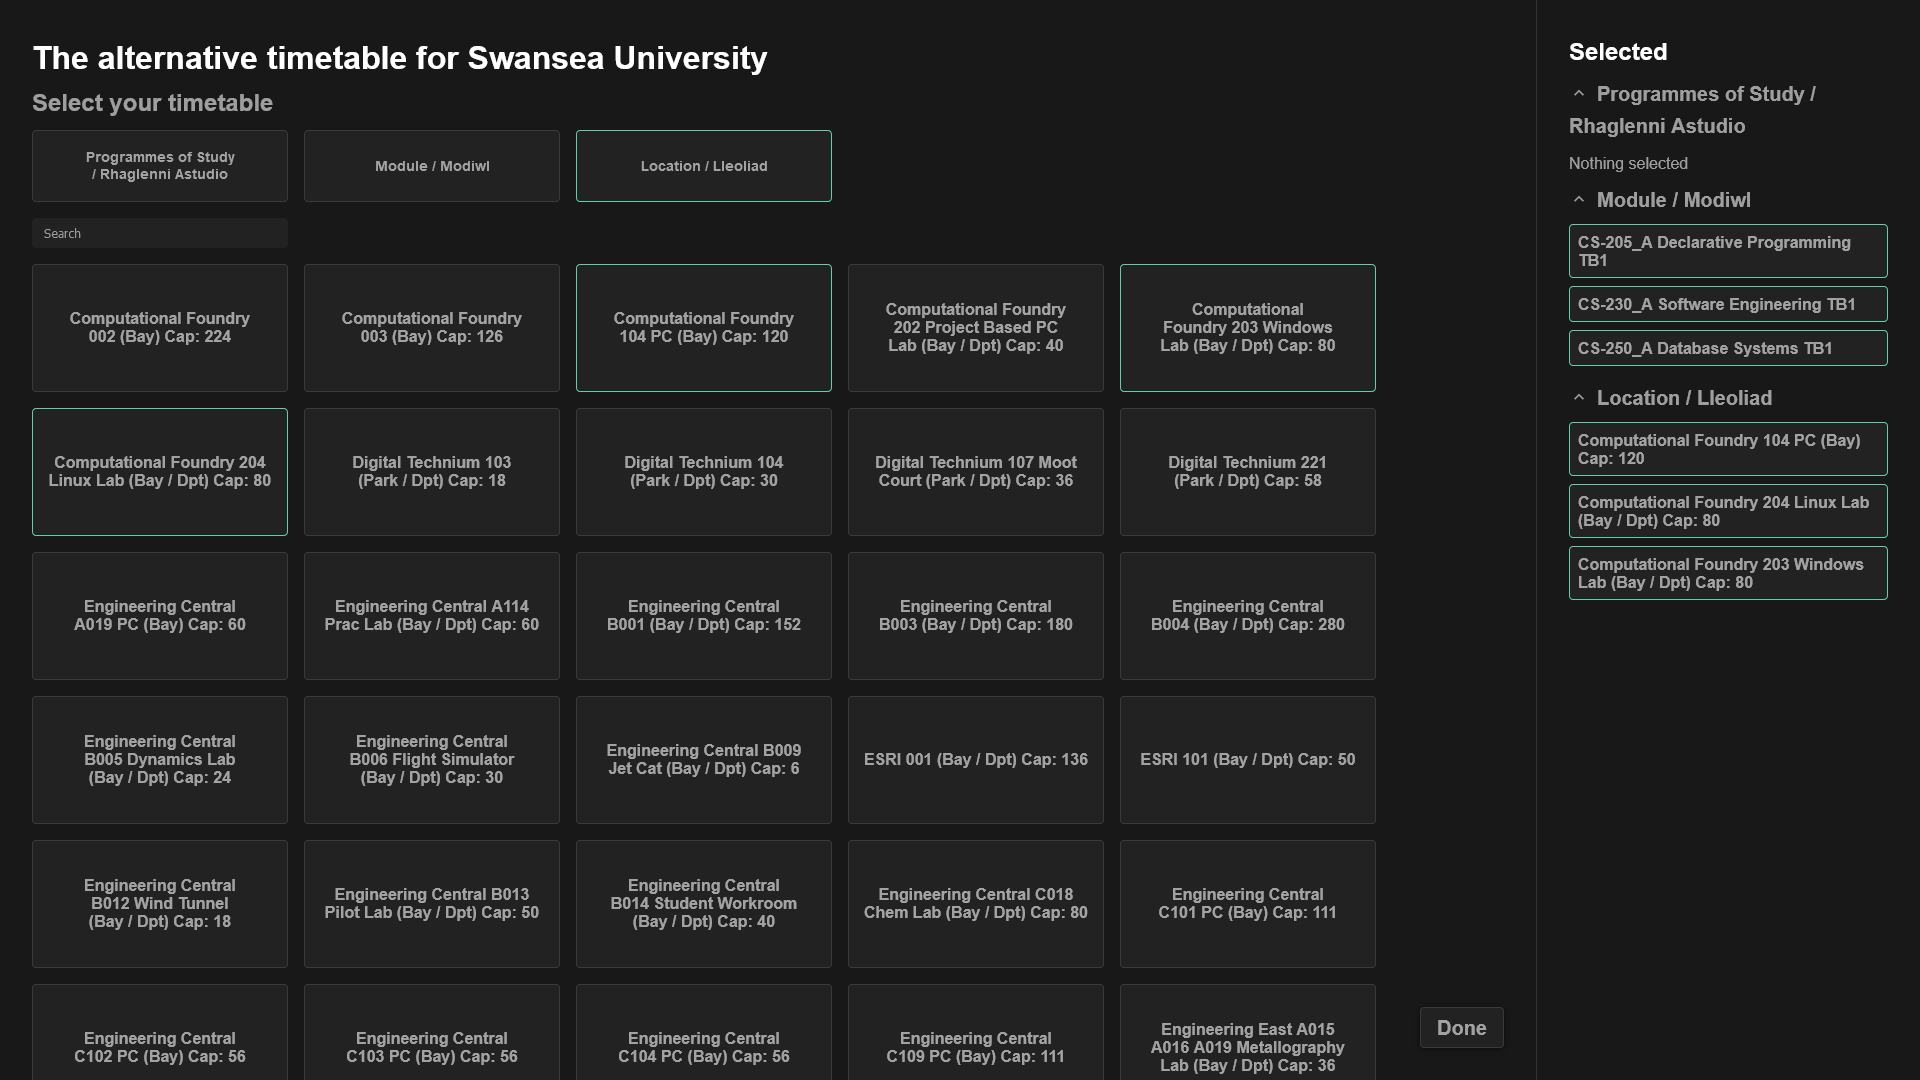The height and width of the screenshot is (1080, 1920).
Task: Remove CS-205_A Declarative Programming from selected
Action: [1728, 251]
